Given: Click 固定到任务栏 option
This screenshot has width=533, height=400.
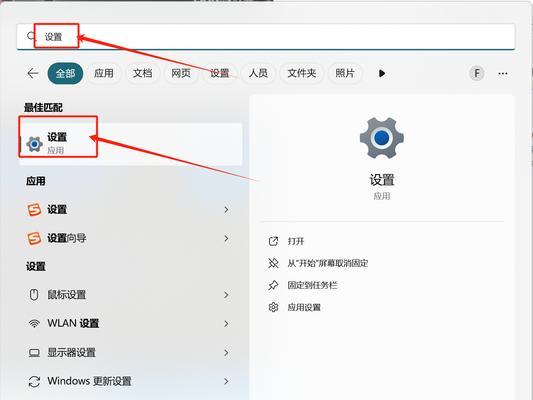Looking at the screenshot, I should (x=312, y=285).
